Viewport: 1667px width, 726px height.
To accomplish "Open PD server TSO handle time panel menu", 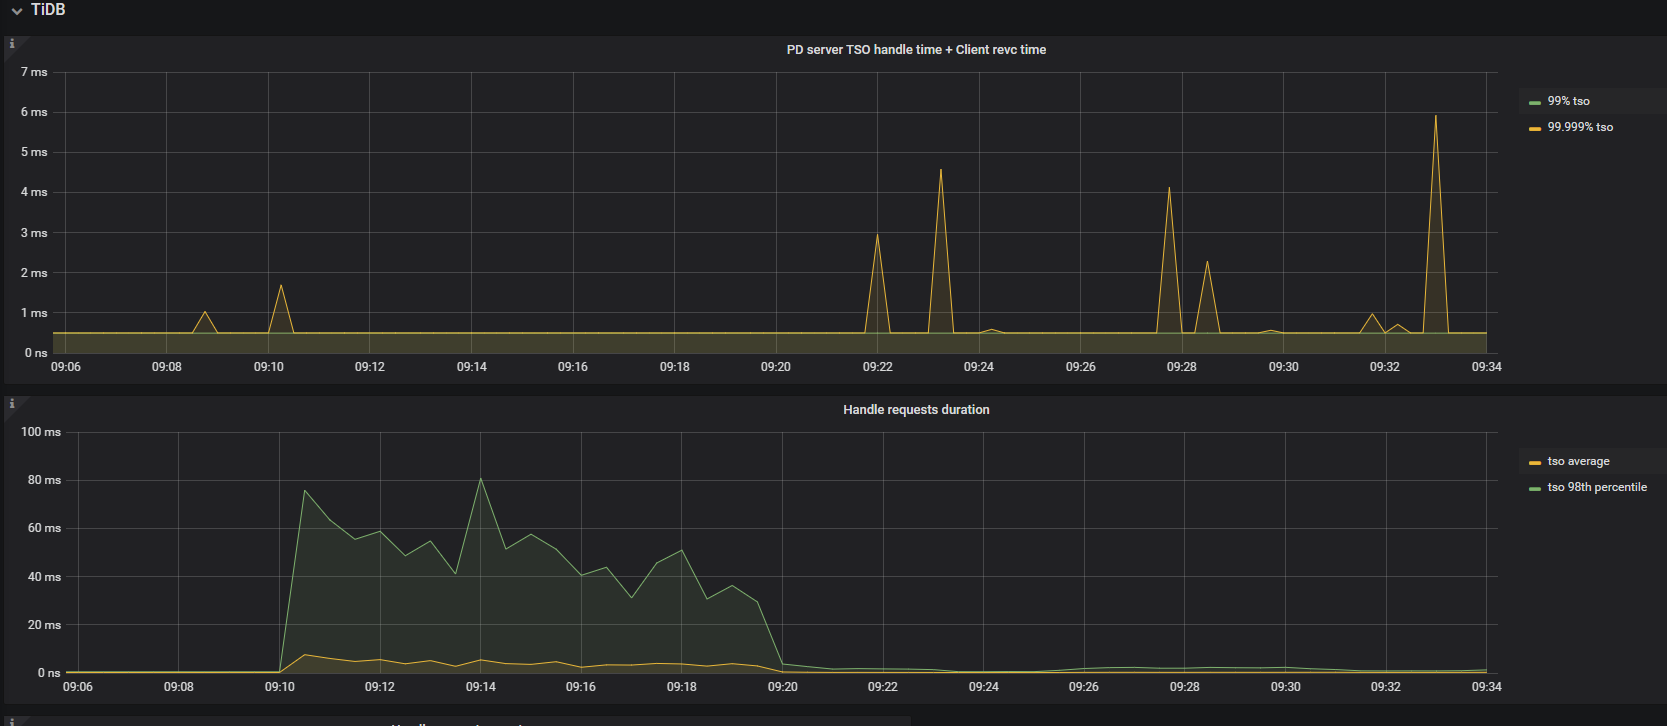I will pos(915,50).
